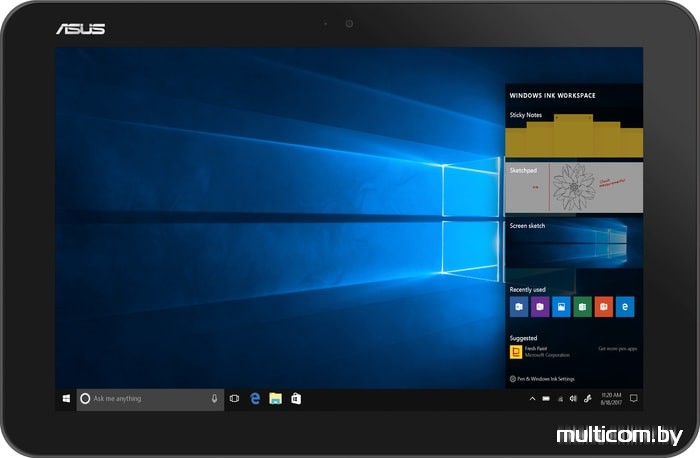Activate the Cortana microphone icon
The height and width of the screenshot is (458, 700).
pos(214,398)
